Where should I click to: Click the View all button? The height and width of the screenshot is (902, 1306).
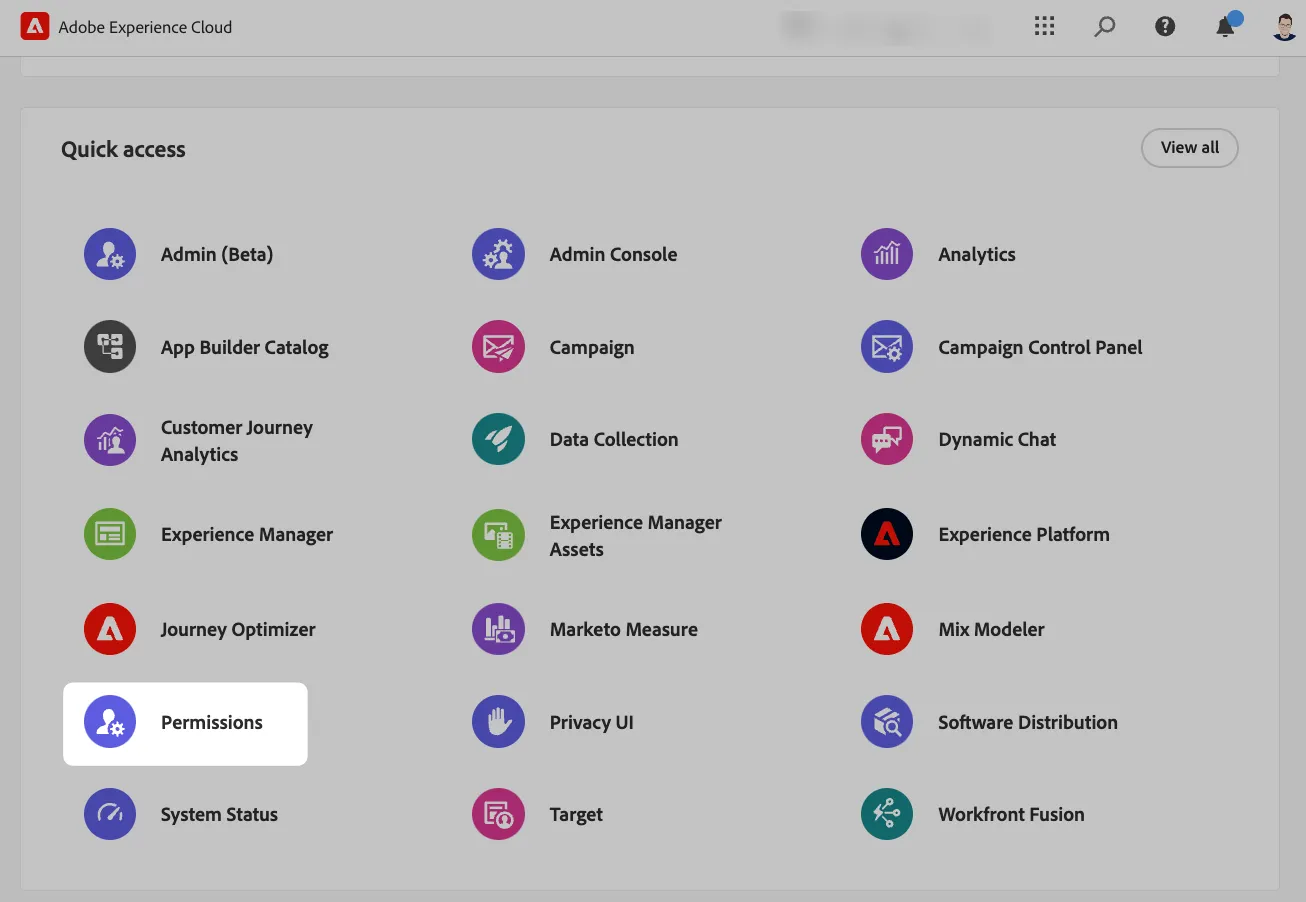(x=1190, y=148)
